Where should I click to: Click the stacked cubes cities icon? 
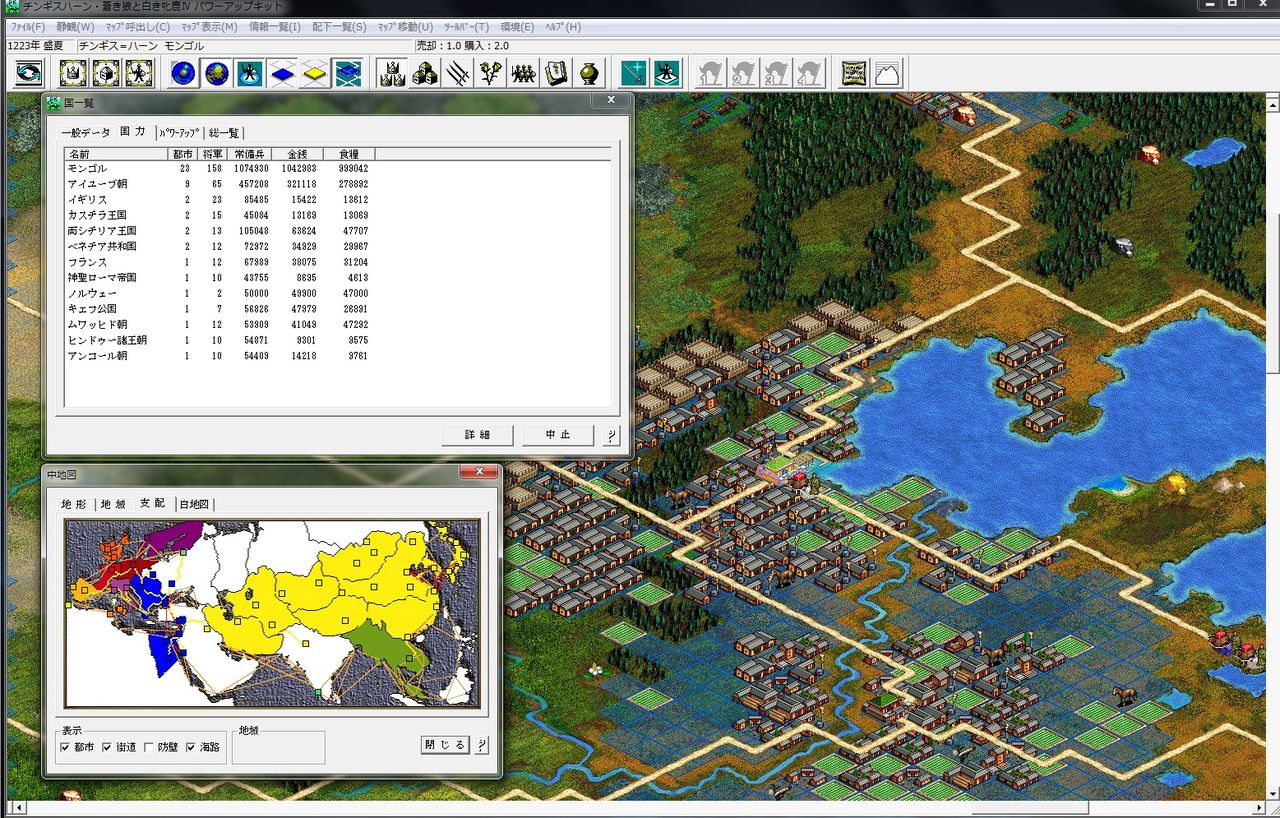pyautogui.click(x=425, y=73)
